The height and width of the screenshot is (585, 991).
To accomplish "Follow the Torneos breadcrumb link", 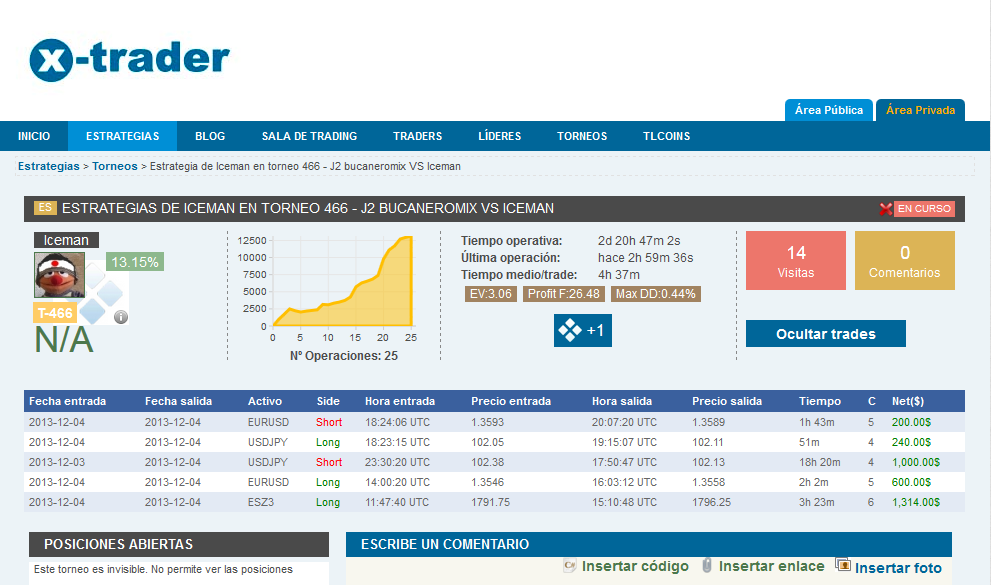I will click(114, 166).
